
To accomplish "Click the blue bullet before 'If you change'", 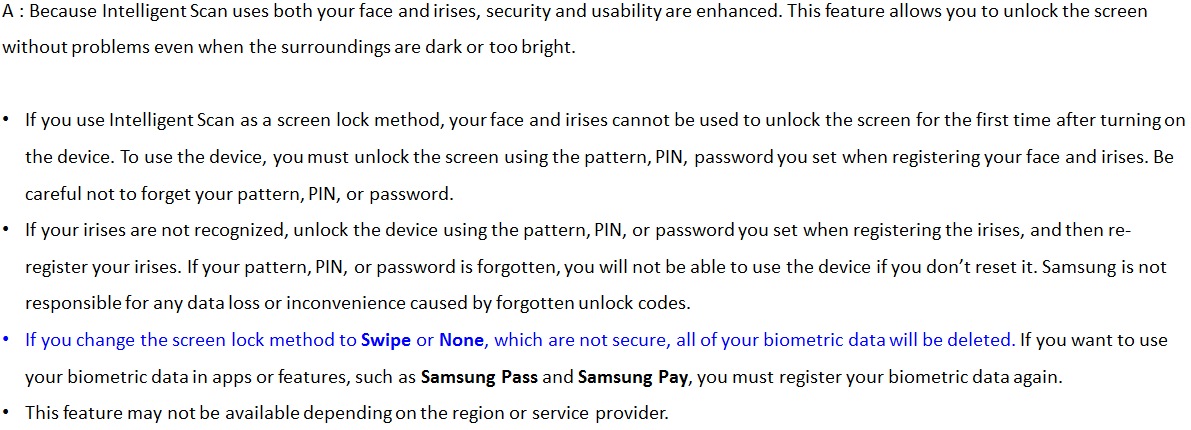I will (6, 340).
